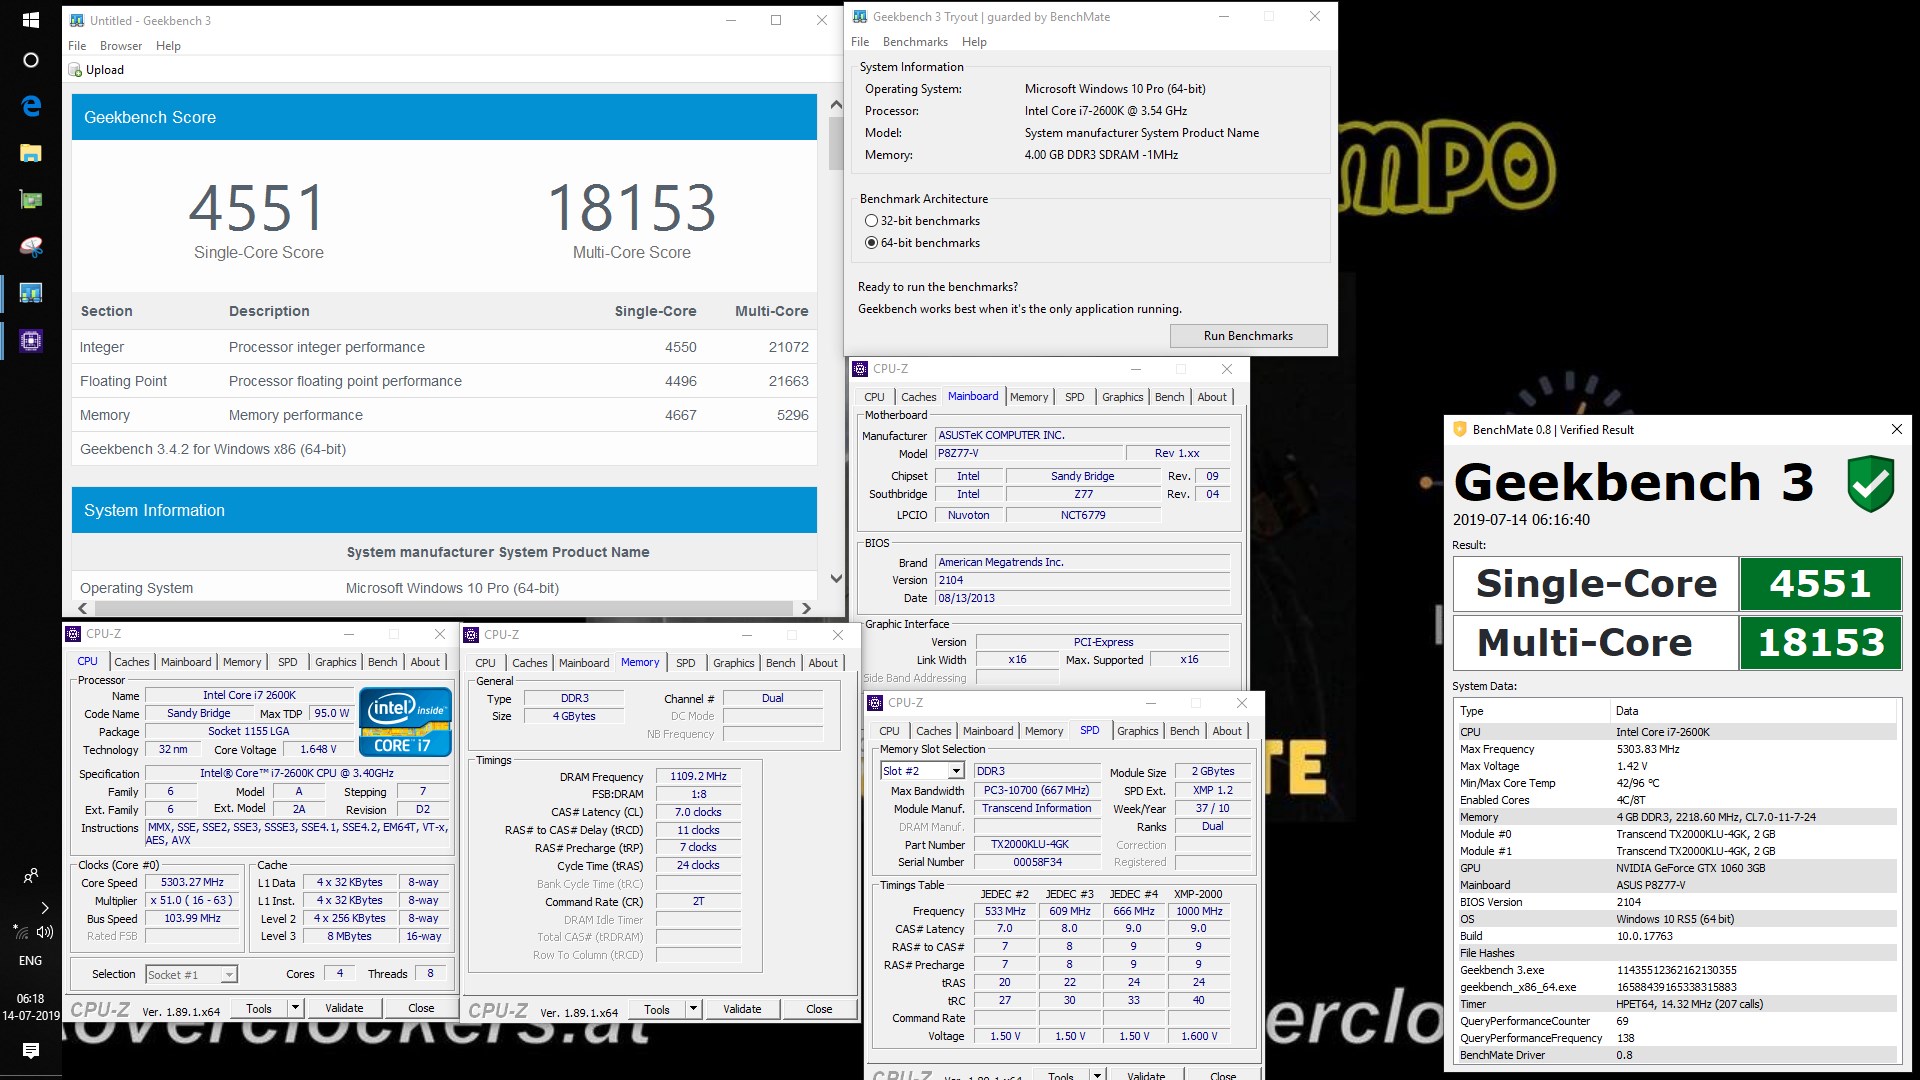Image resolution: width=1920 pixels, height=1080 pixels.
Task: Open Help menu in Geekbench Tryout window
Action: [974, 42]
